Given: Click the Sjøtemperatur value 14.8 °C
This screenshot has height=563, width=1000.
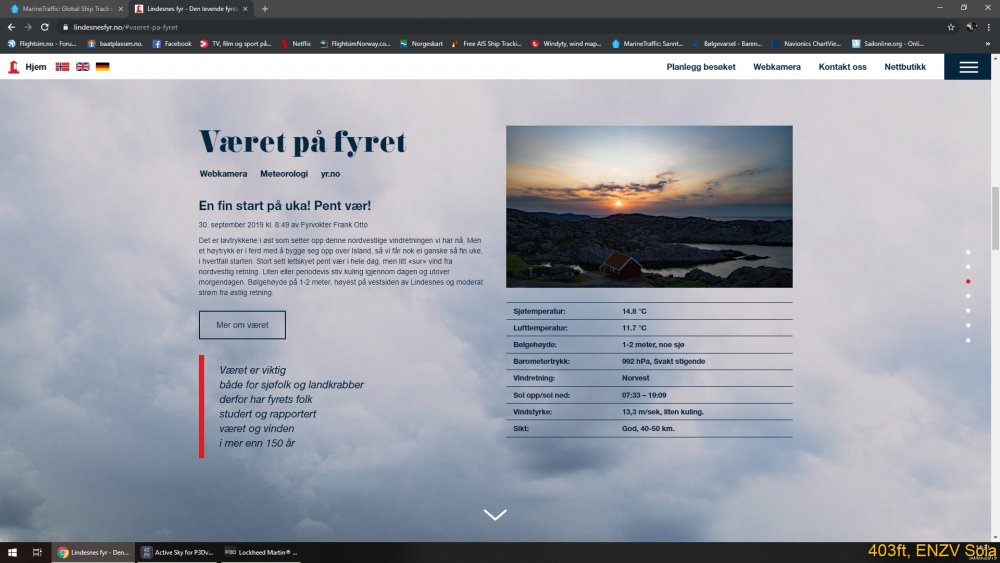Looking at the screenshot, I should click(x=634, y=311).
